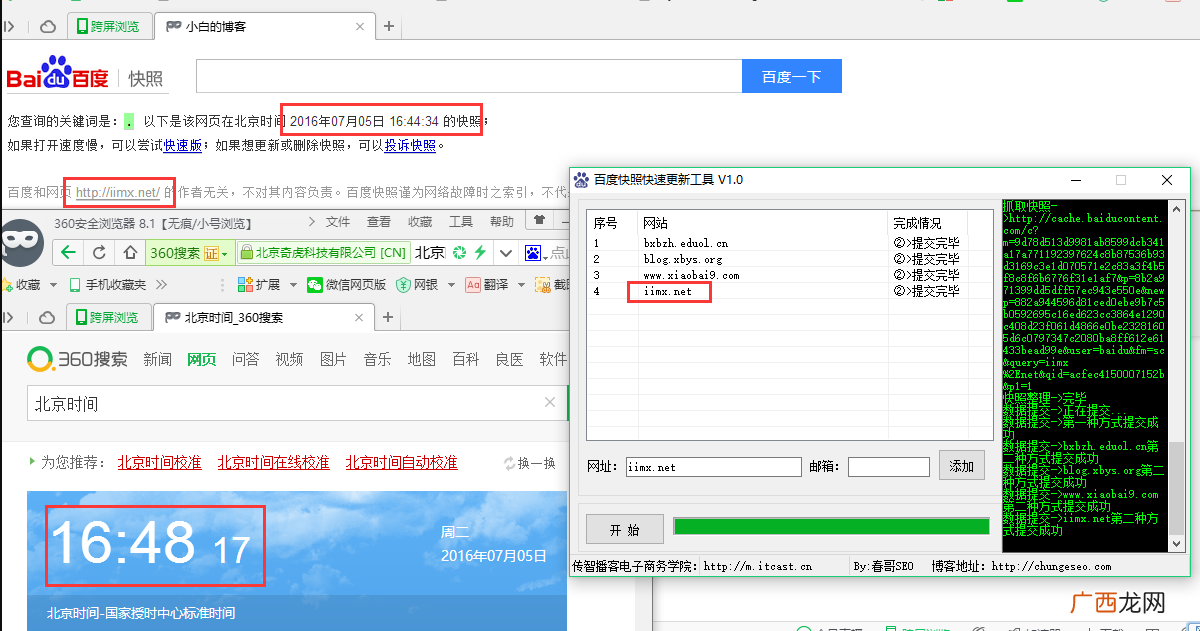The width and height of the screenshot is (1200, 631).
Task: Open the 翻译 translate dropdown arrow
Action: (x=522, y=285)
